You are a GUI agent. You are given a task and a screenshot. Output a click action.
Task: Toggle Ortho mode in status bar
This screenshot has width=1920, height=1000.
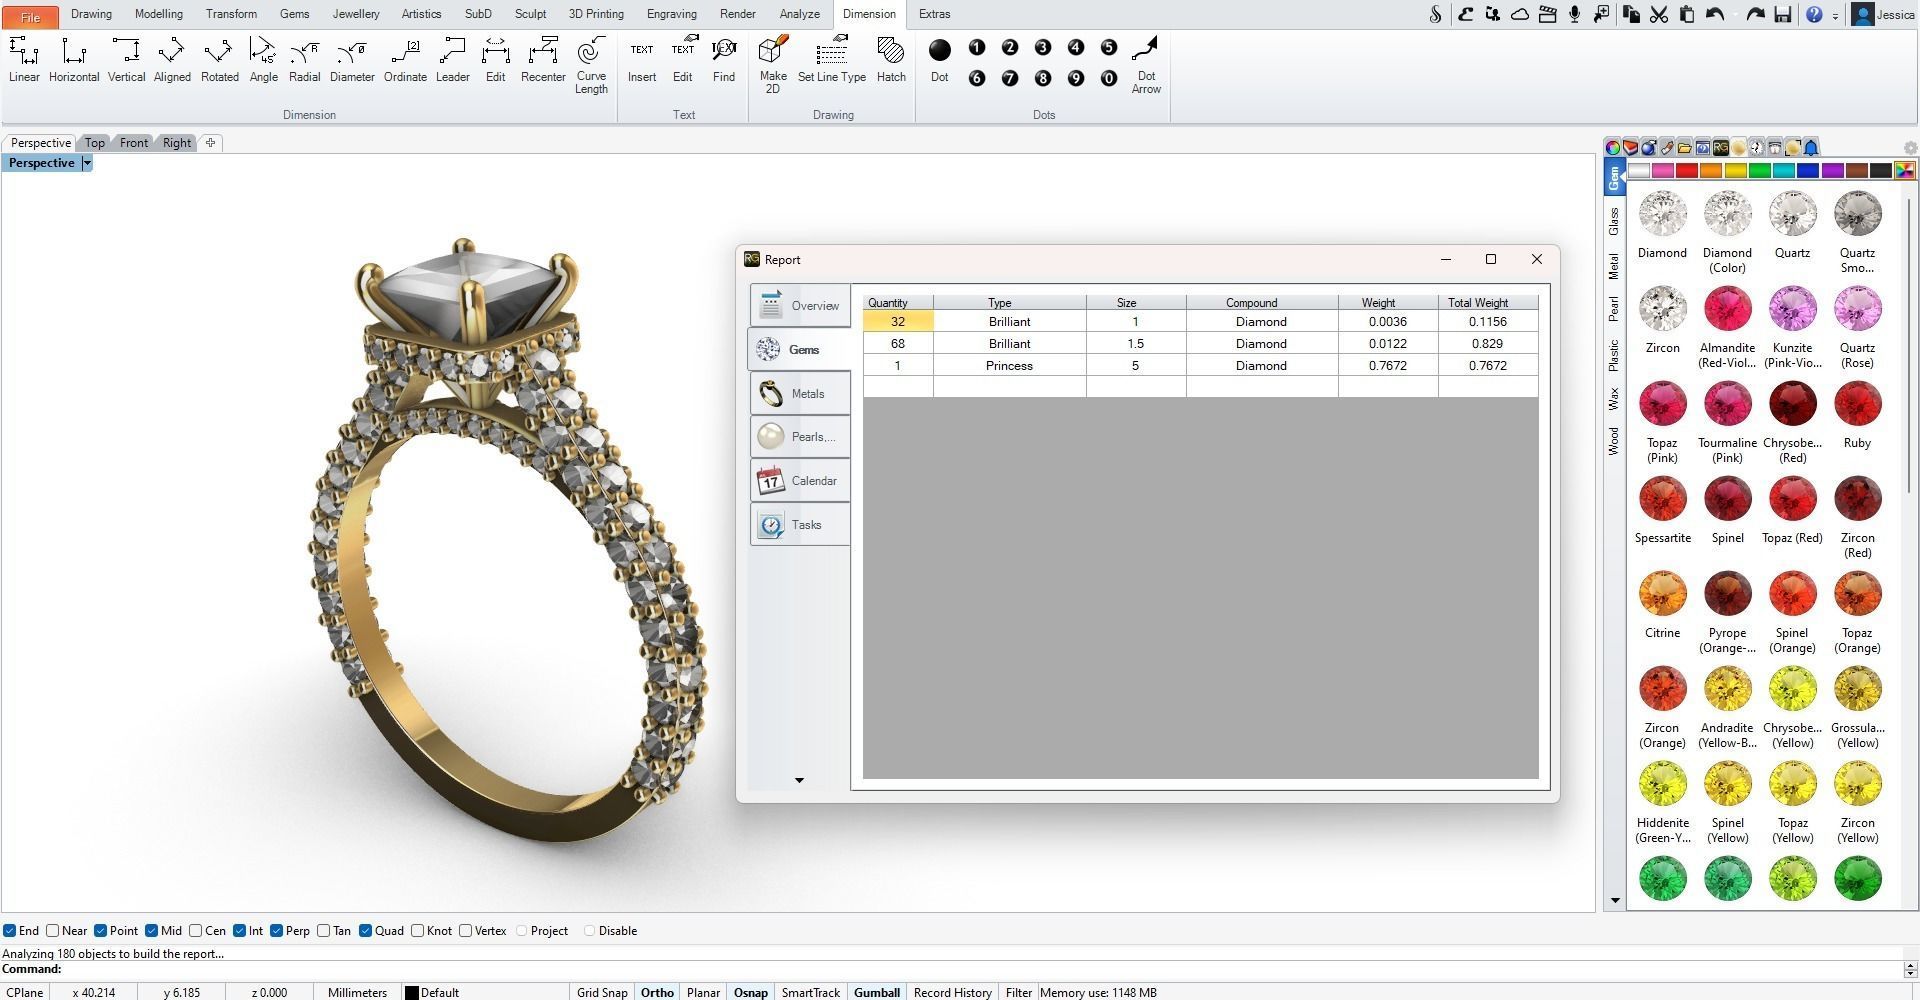(657, 992)
